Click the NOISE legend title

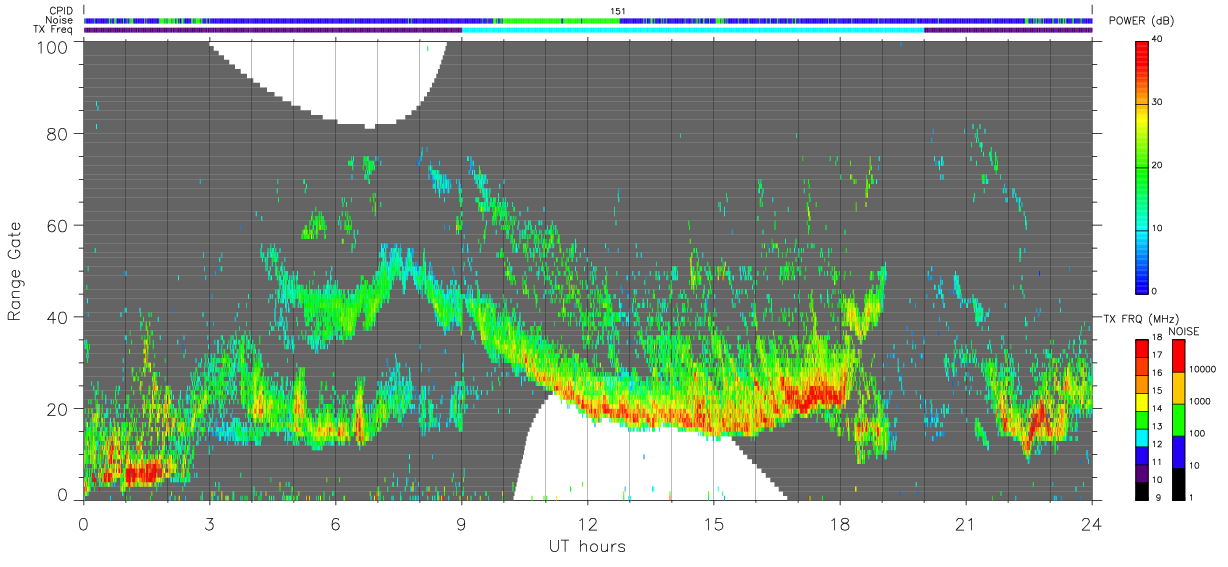1184,331
